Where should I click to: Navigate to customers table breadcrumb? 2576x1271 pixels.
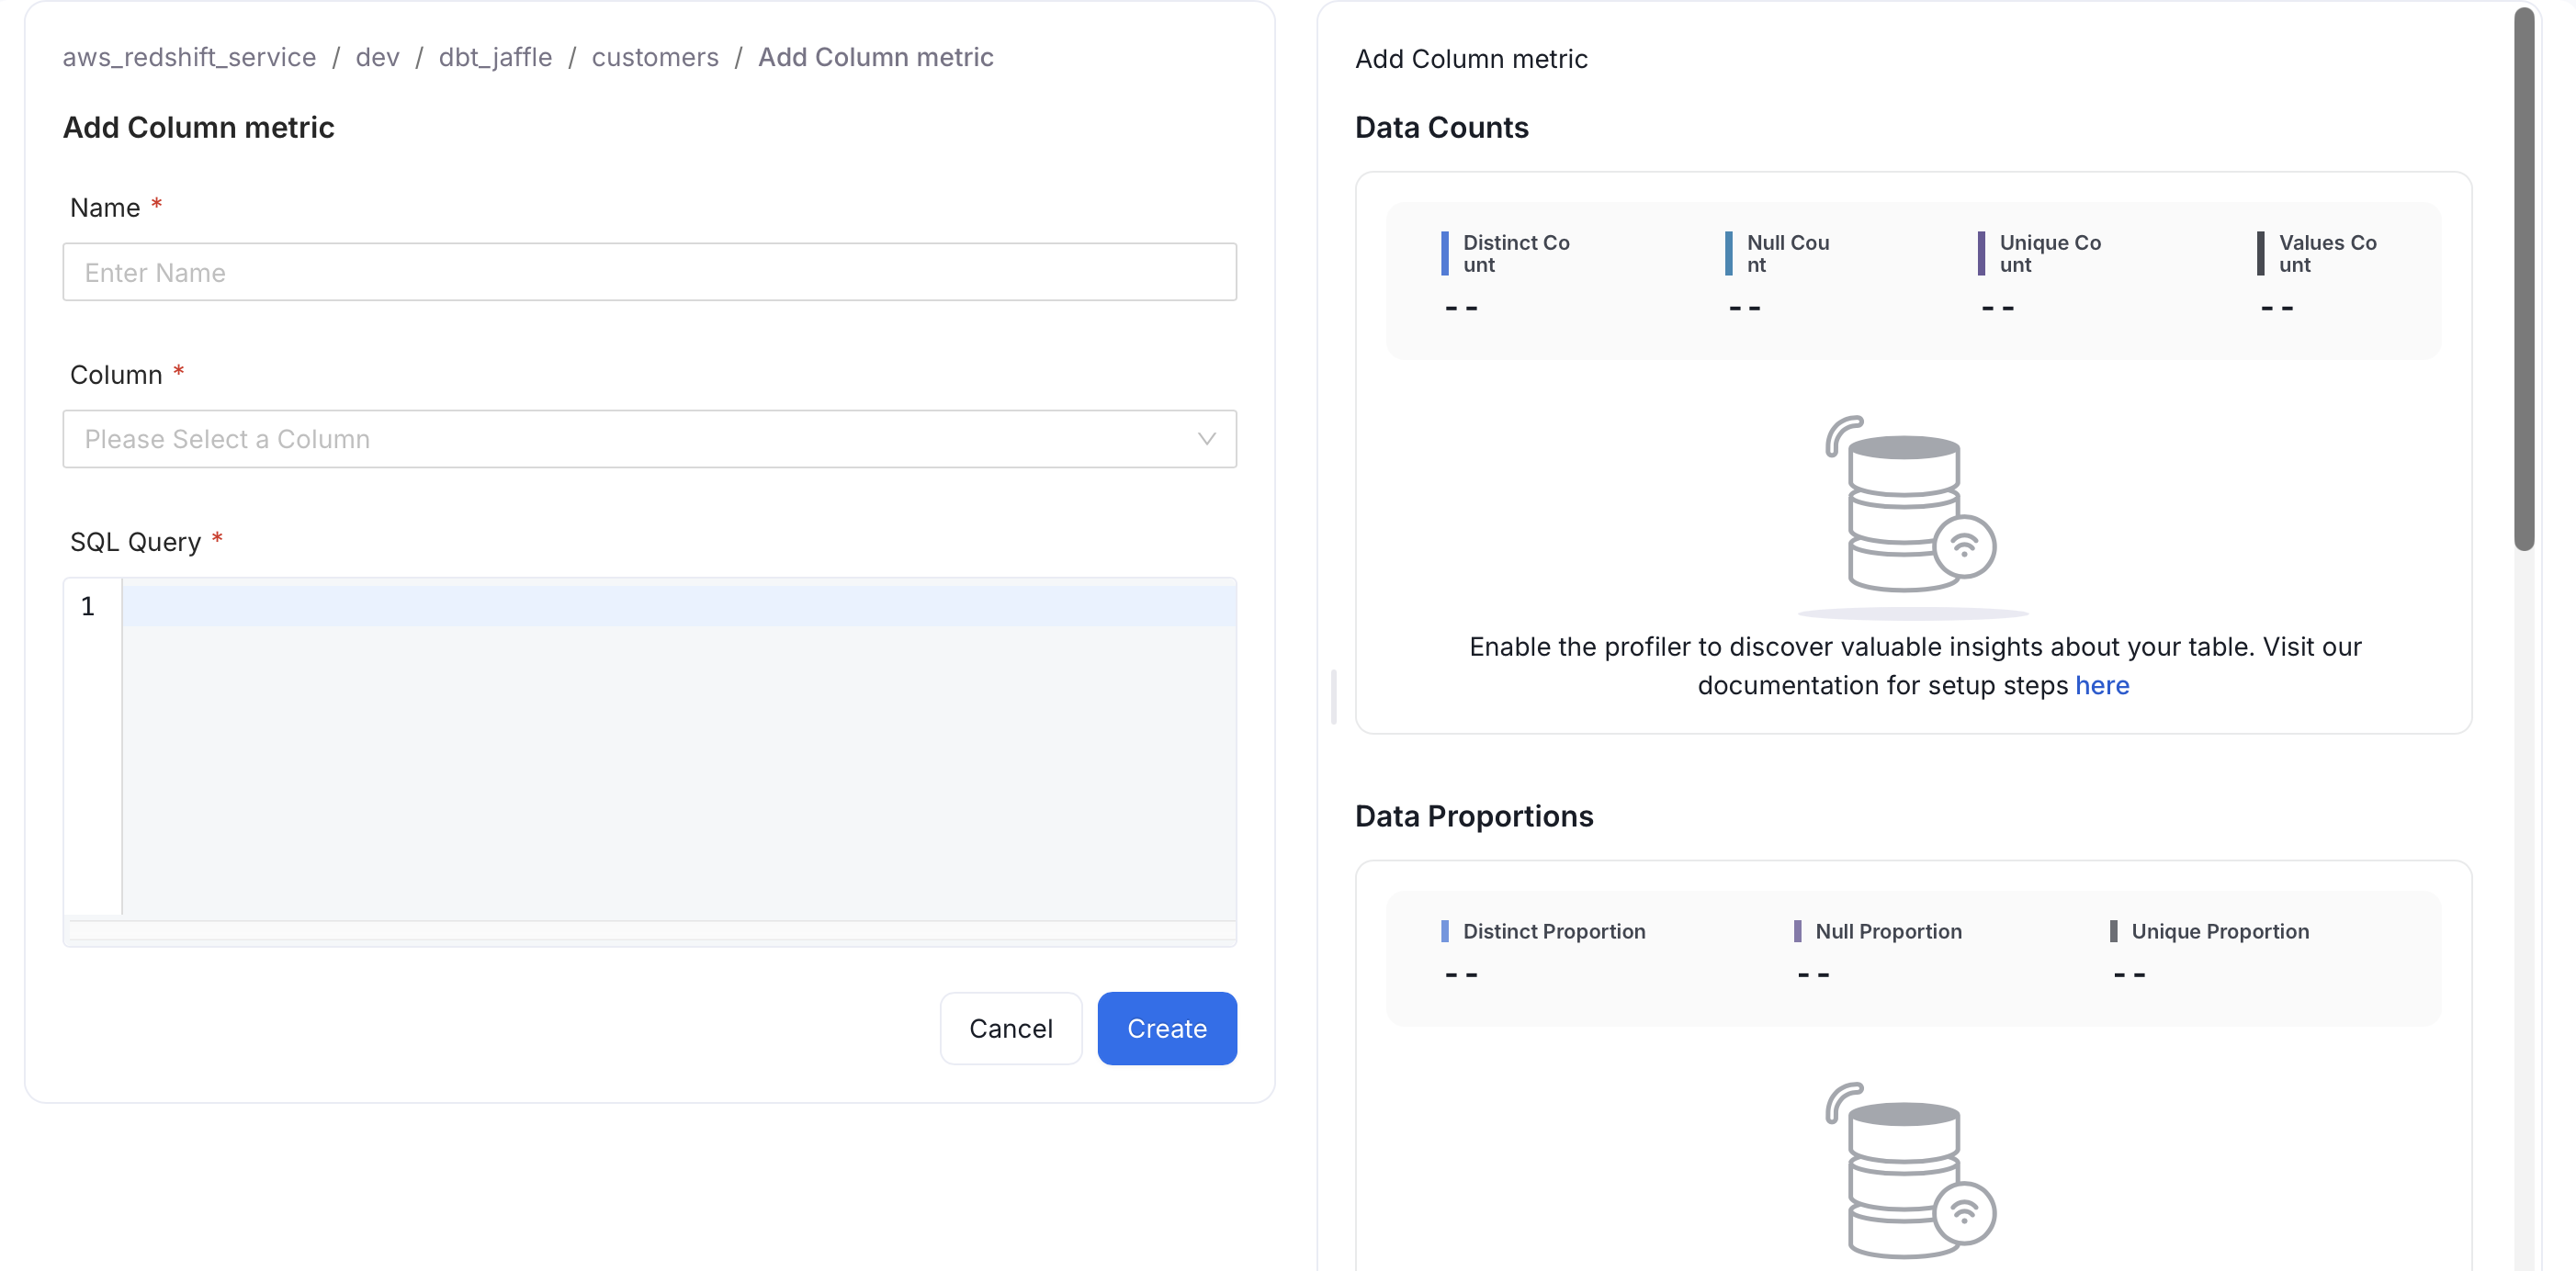[x=655, y=57]
